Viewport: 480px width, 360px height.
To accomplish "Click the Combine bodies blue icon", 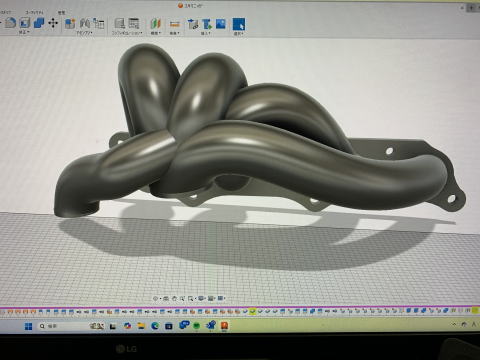I will click(x=39, y=23).
